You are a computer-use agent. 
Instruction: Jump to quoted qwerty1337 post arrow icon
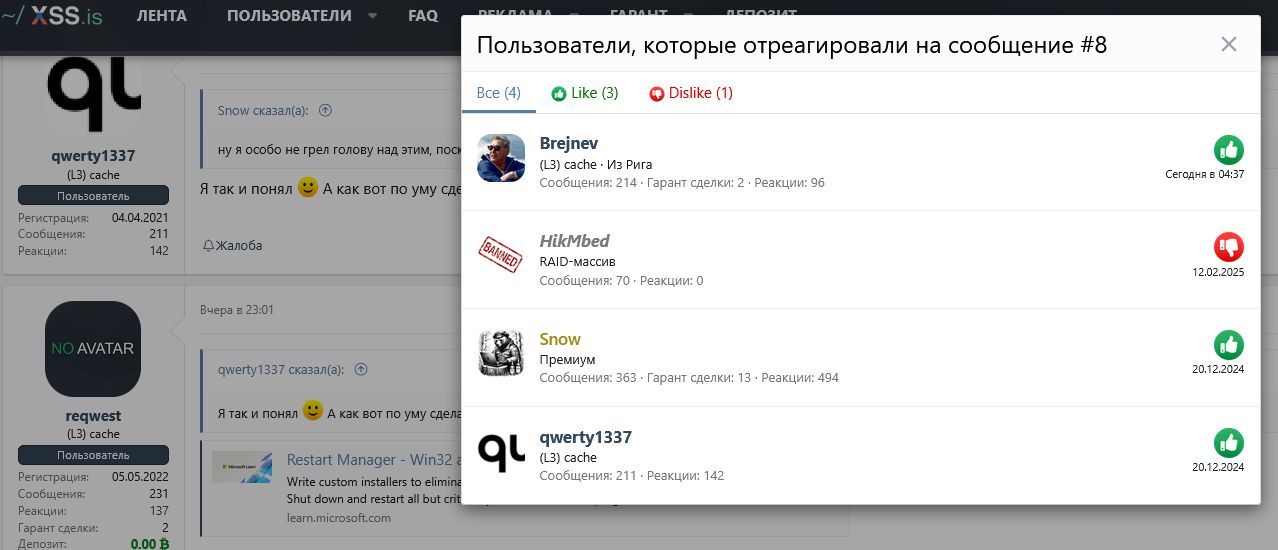(361, 369)
